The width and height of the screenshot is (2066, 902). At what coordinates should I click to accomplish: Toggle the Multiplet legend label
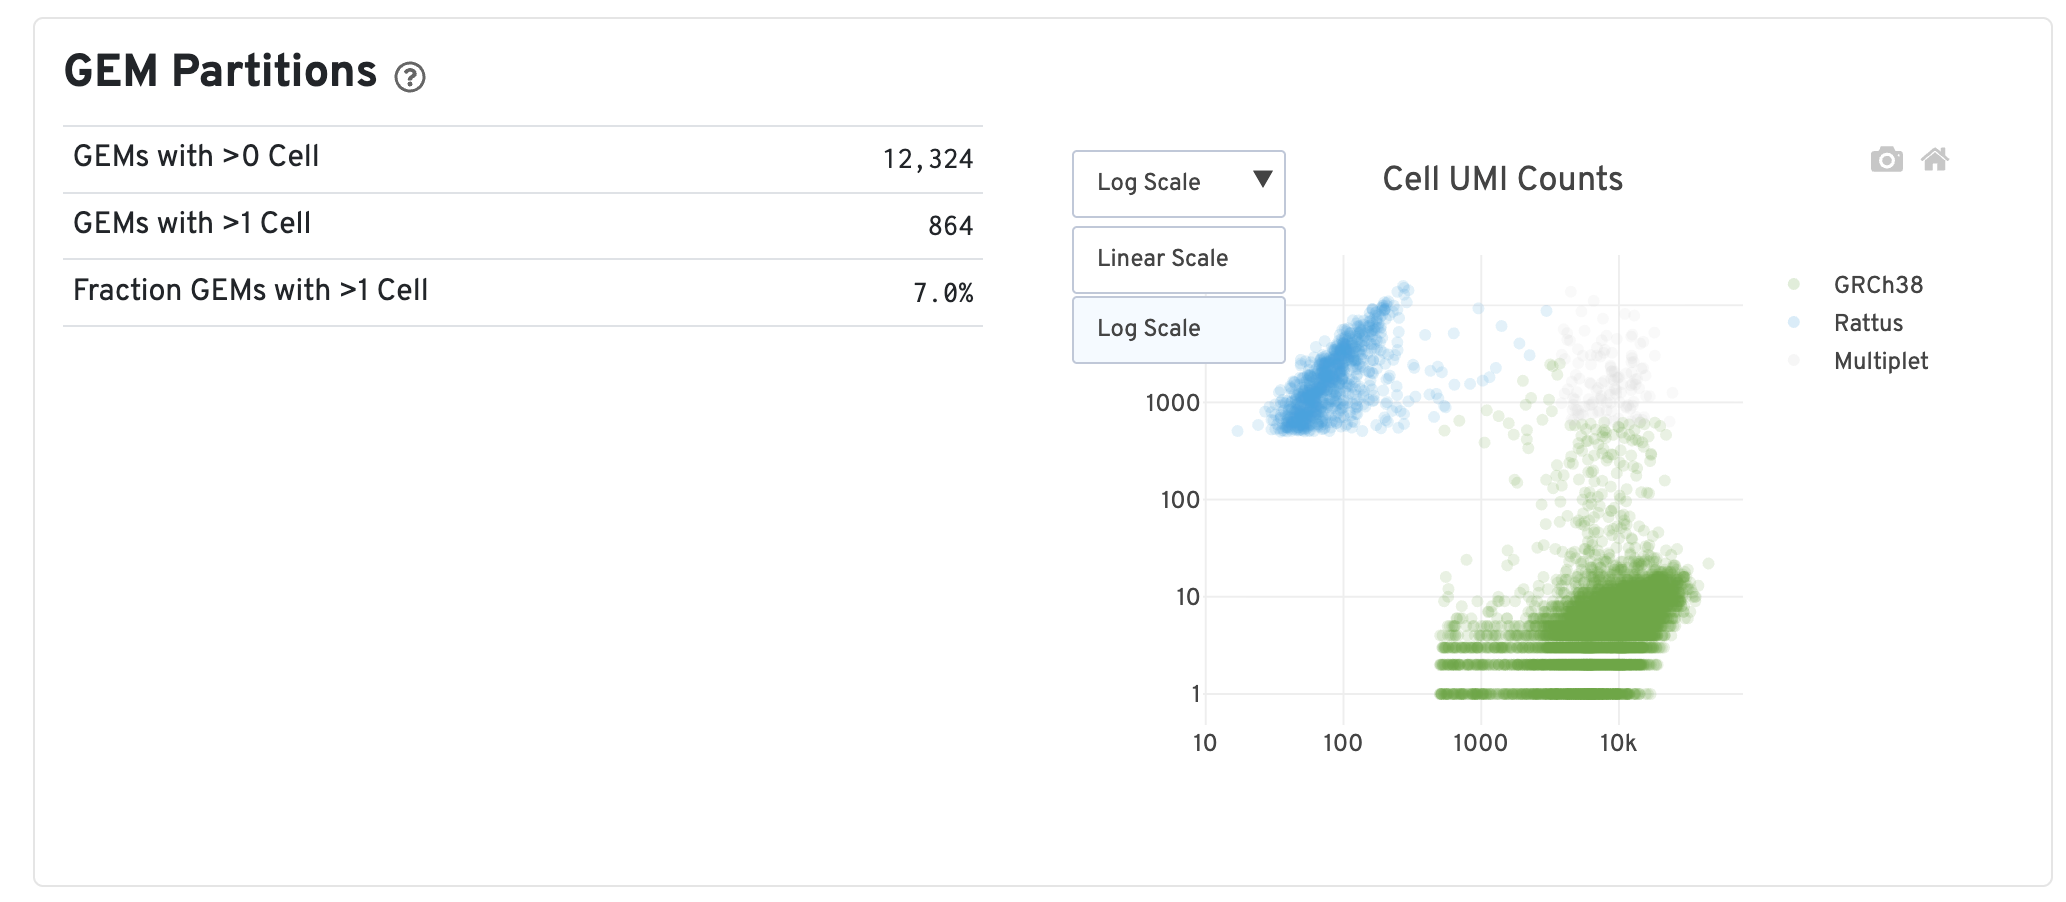[x=1880, y=361]
